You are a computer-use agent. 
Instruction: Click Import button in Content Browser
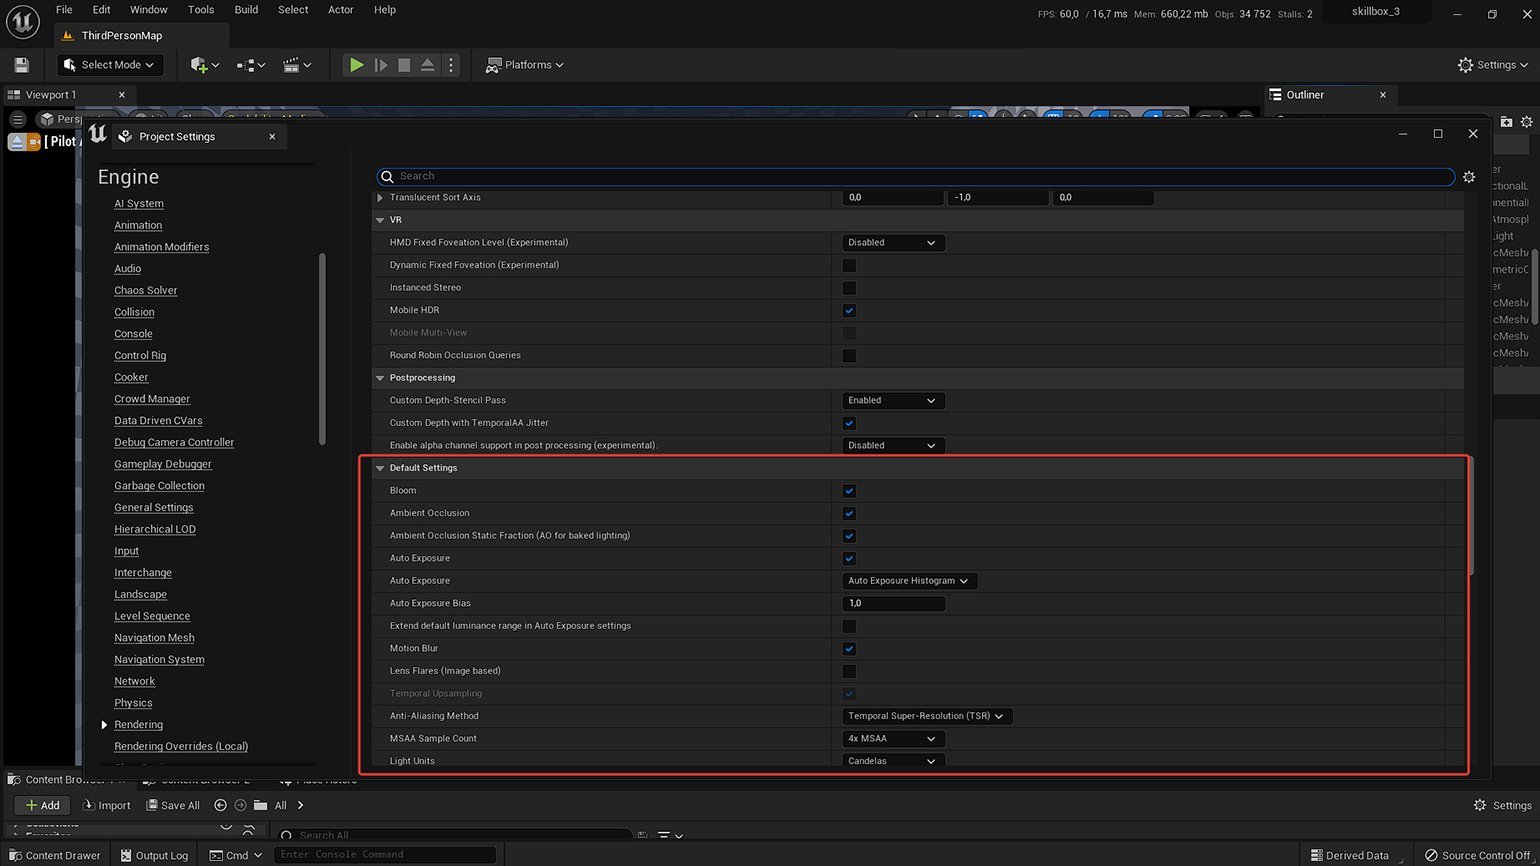pyautogui.click(x=107, y=805)
